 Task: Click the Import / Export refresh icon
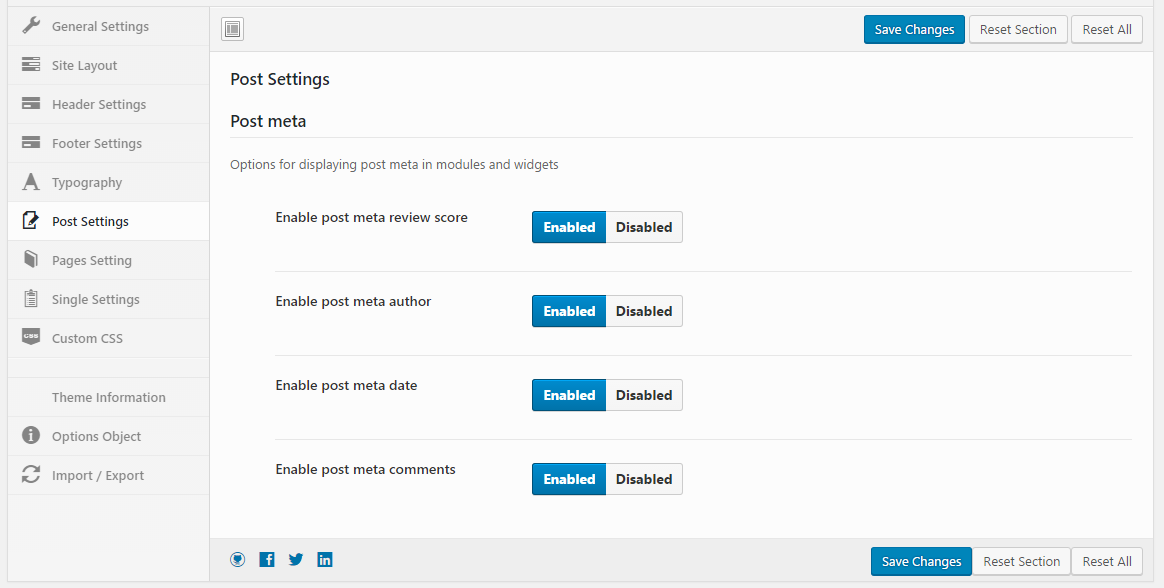31,475
